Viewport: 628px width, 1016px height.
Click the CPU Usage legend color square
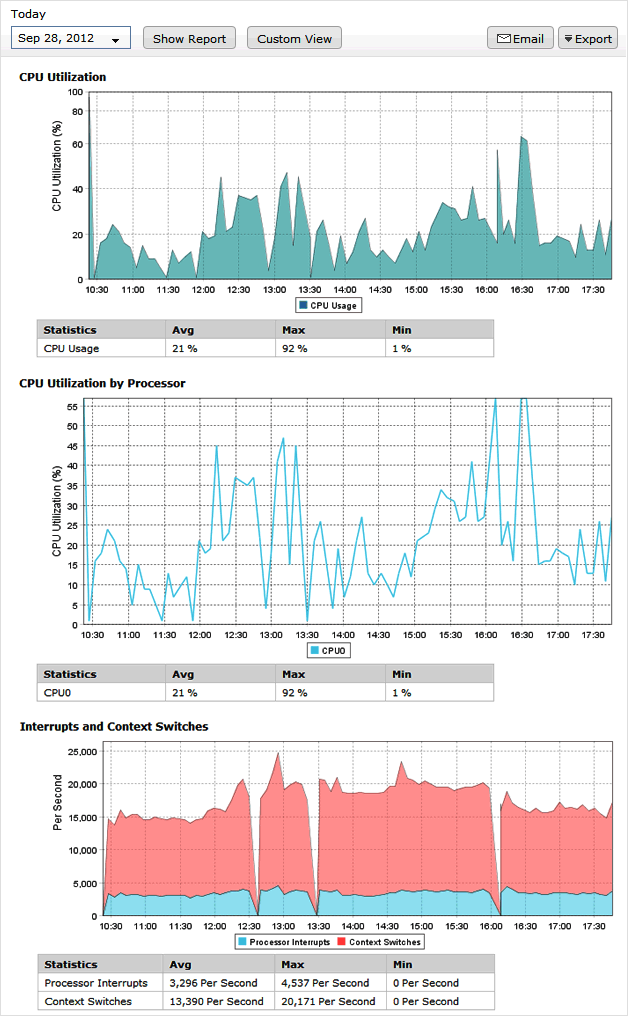point(303,306)
